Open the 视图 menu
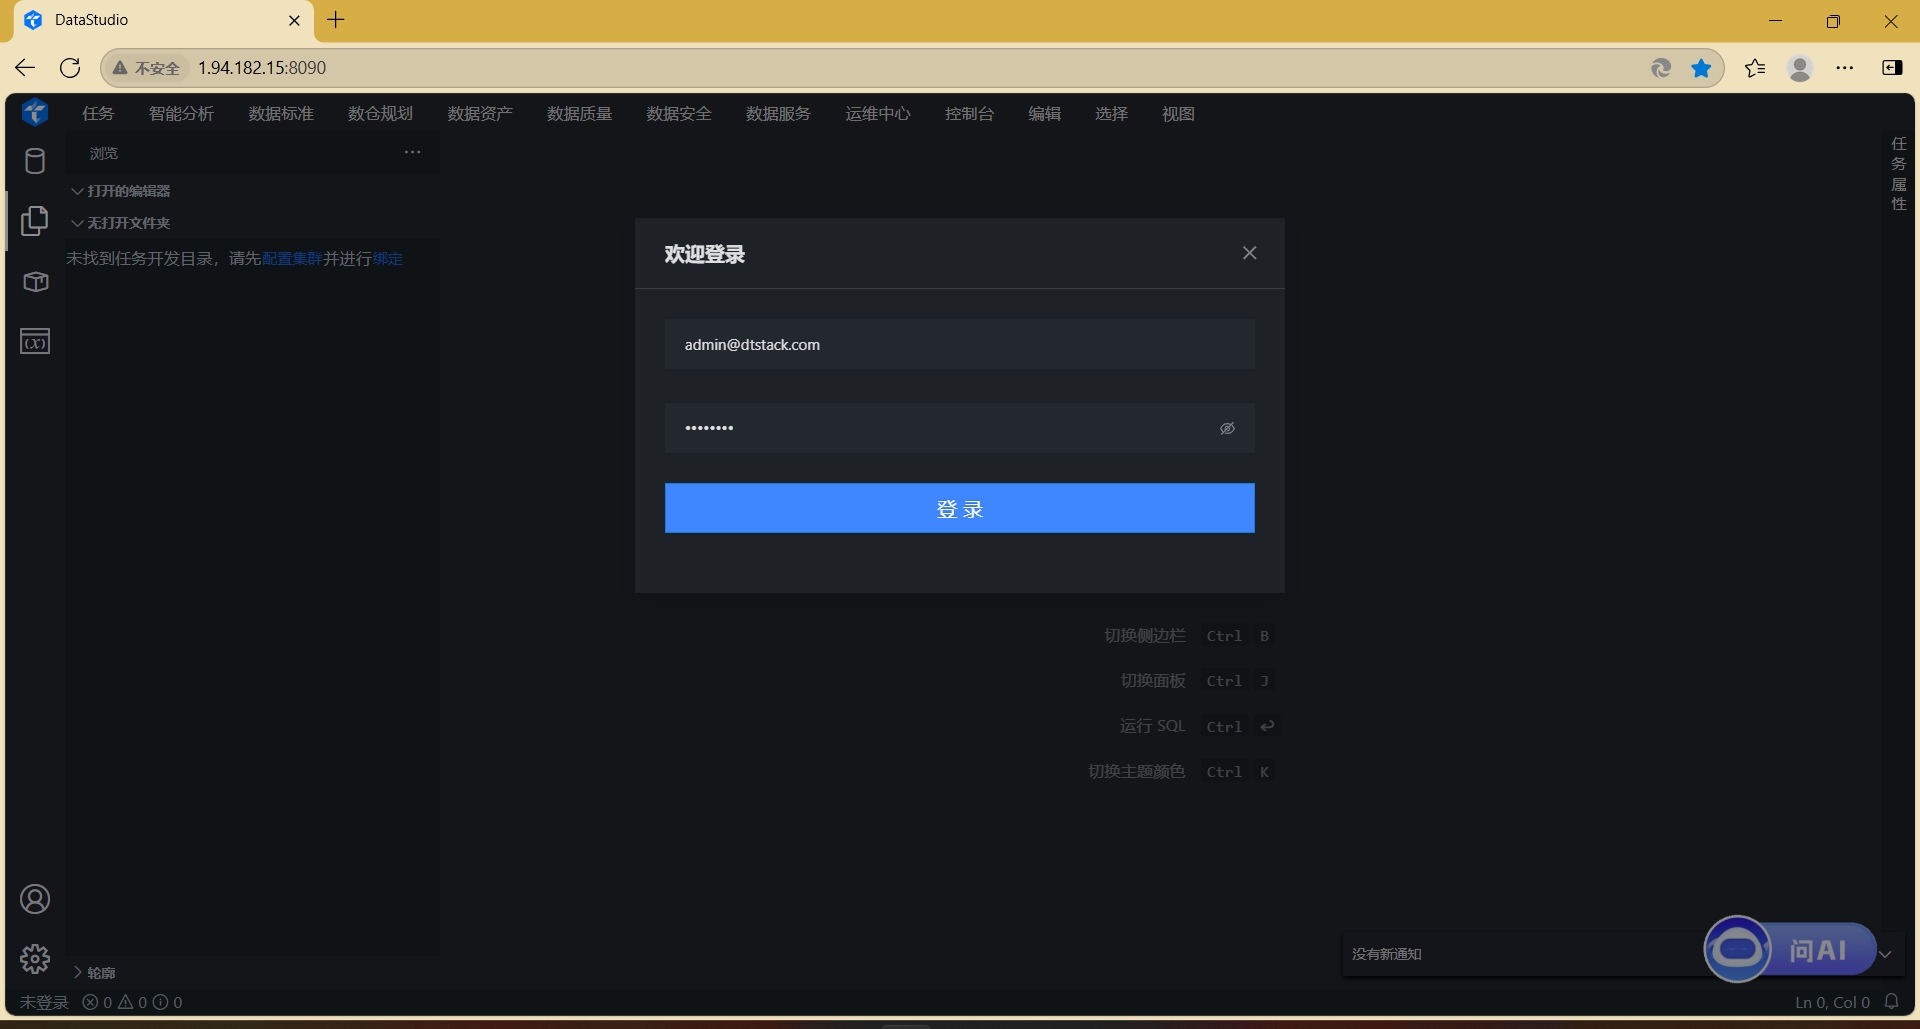The width and height of the screenshot is (1920, 1029). pyautogui.click(x=1178, y=114)
